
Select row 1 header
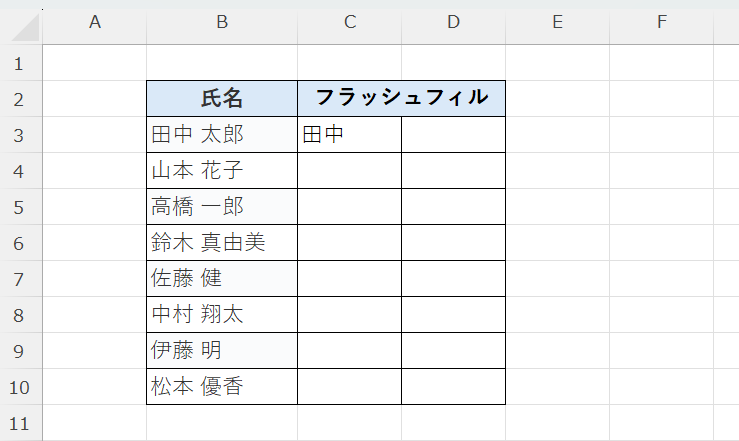[21, 63]
